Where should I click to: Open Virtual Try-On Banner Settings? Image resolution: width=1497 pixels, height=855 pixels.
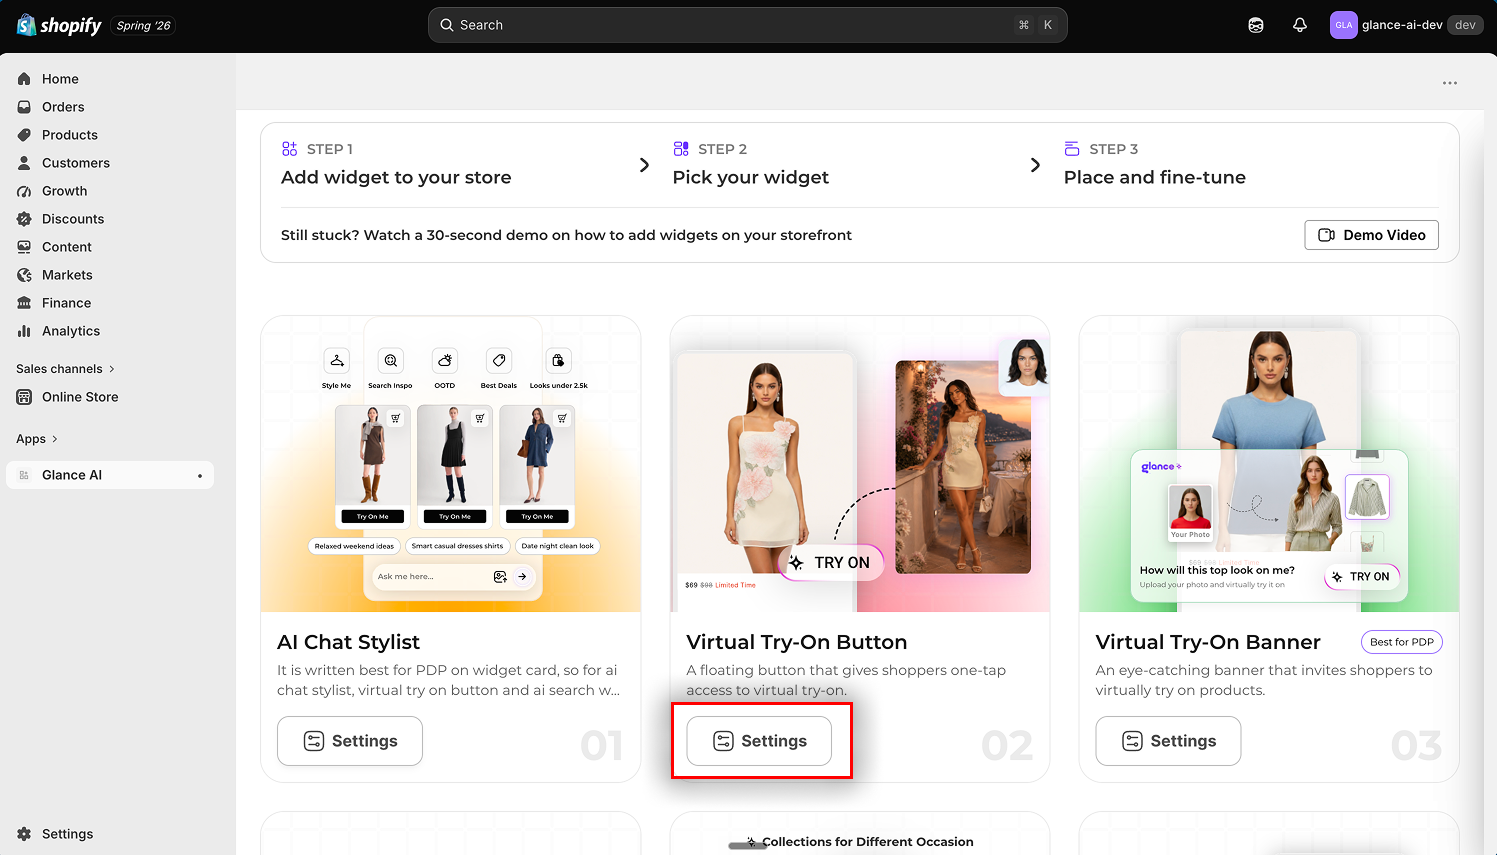pyautogui.click(x=1168, y=741)
